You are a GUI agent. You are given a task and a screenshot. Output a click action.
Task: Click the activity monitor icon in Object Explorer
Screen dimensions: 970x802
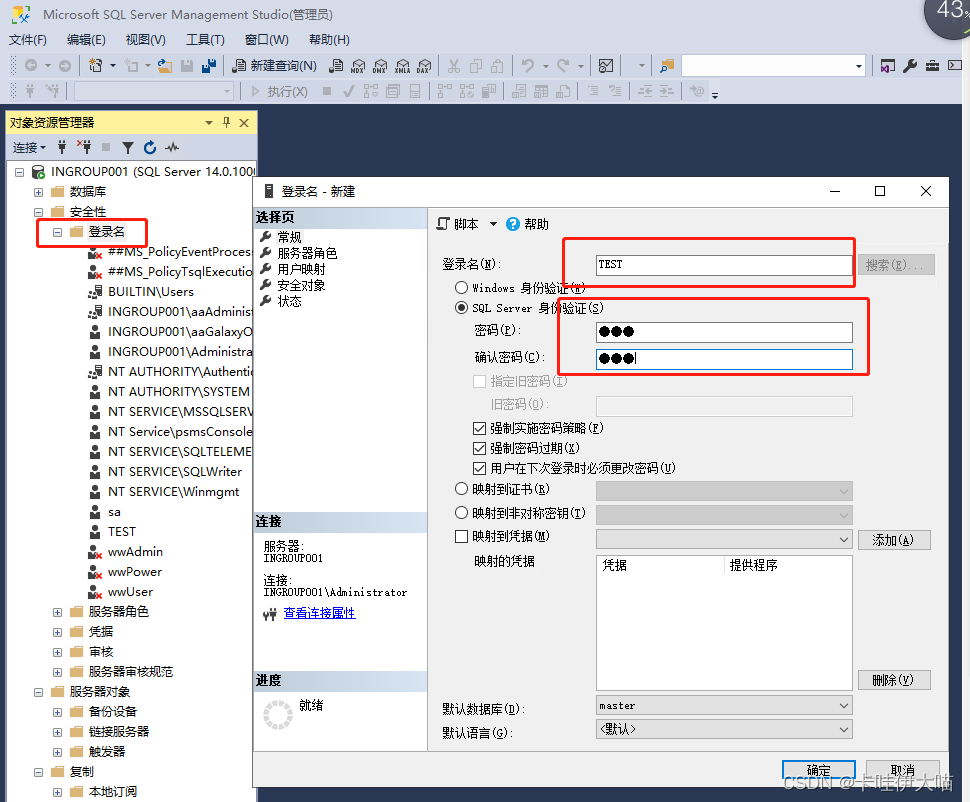tap(172, 147)
